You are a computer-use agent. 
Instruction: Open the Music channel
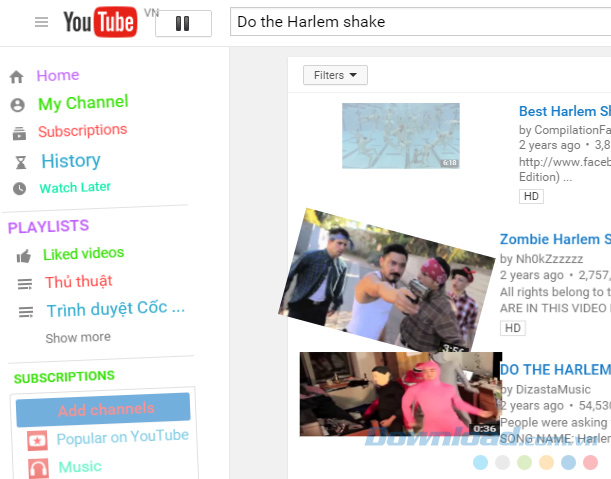(80, 467)
